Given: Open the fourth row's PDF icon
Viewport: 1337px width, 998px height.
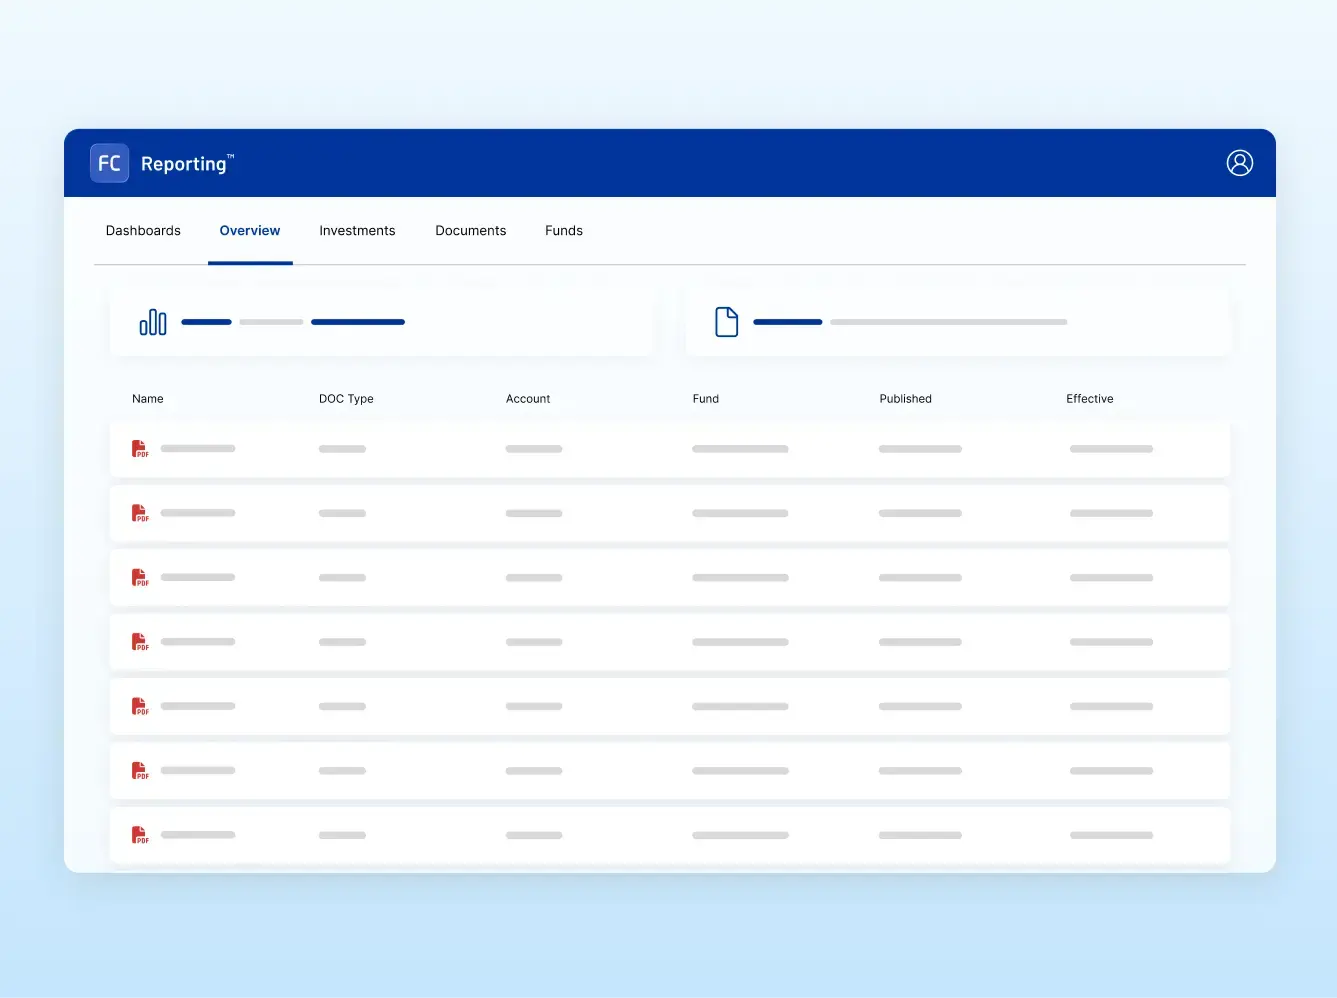Looking at the screenshot, I should click(140, 642).
